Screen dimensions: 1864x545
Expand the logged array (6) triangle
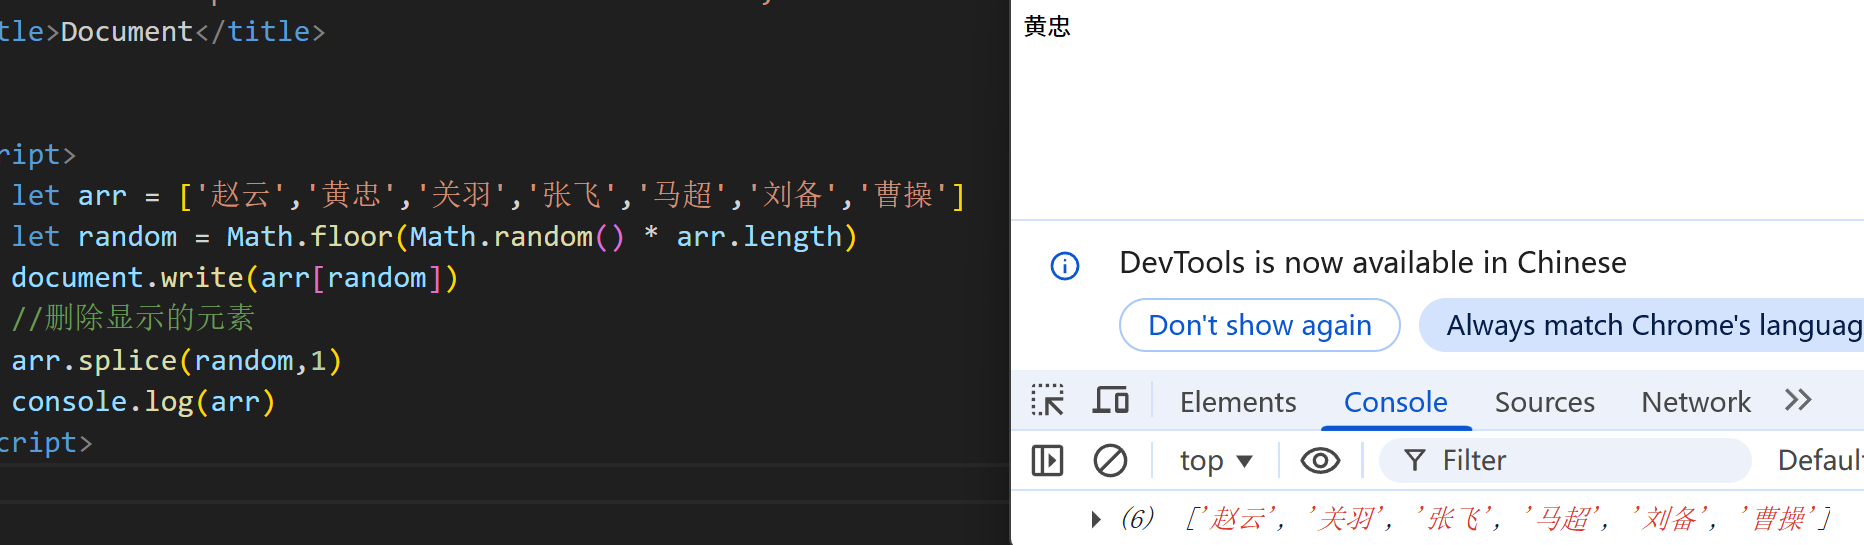[1096, 519]
